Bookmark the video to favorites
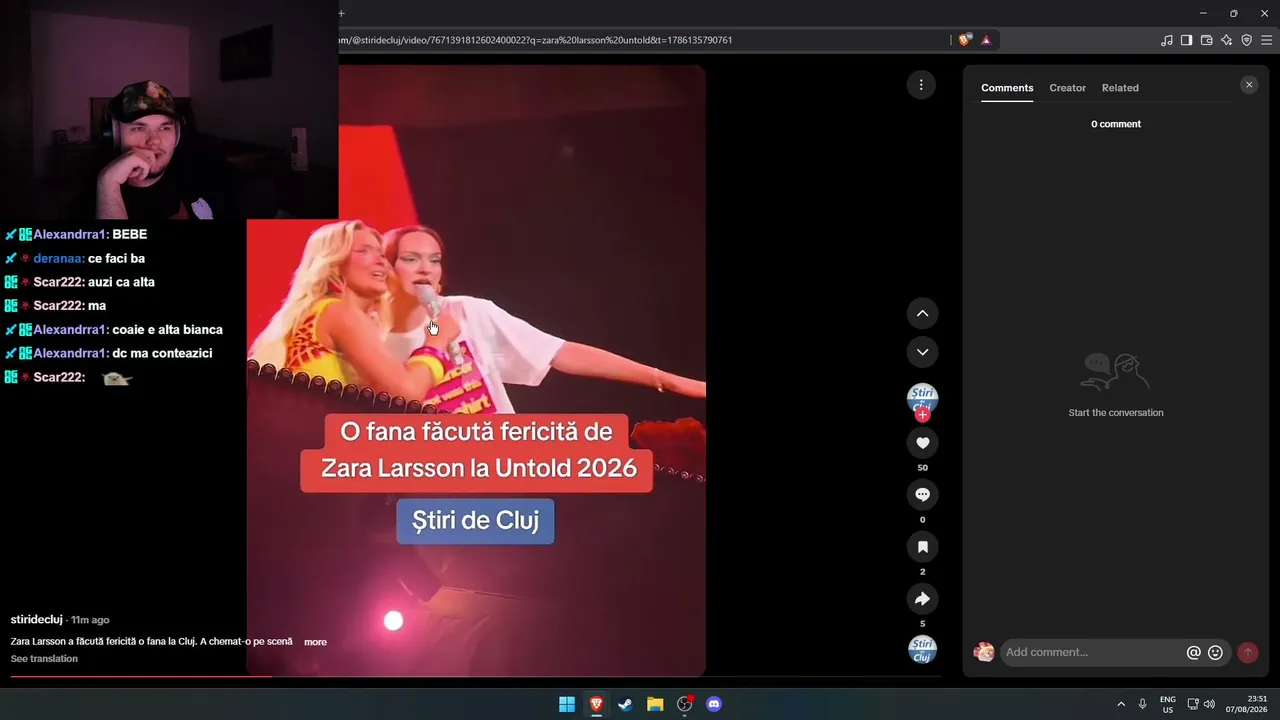 tap(922, 547)
